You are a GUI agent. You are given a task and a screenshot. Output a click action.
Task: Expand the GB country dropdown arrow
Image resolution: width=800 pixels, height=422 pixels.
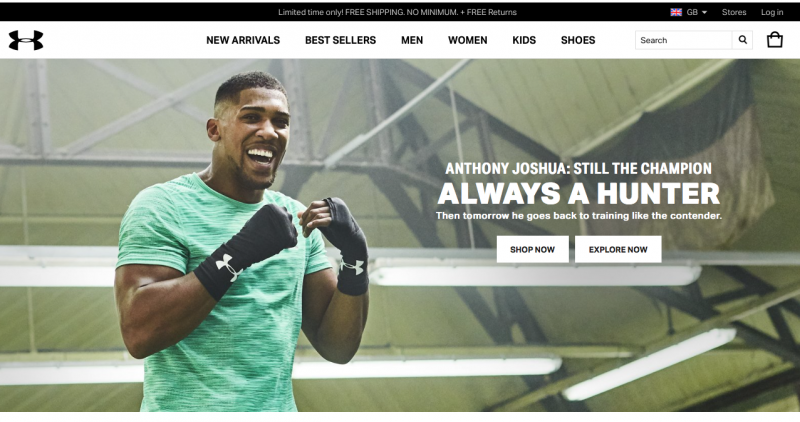(705, 13)
